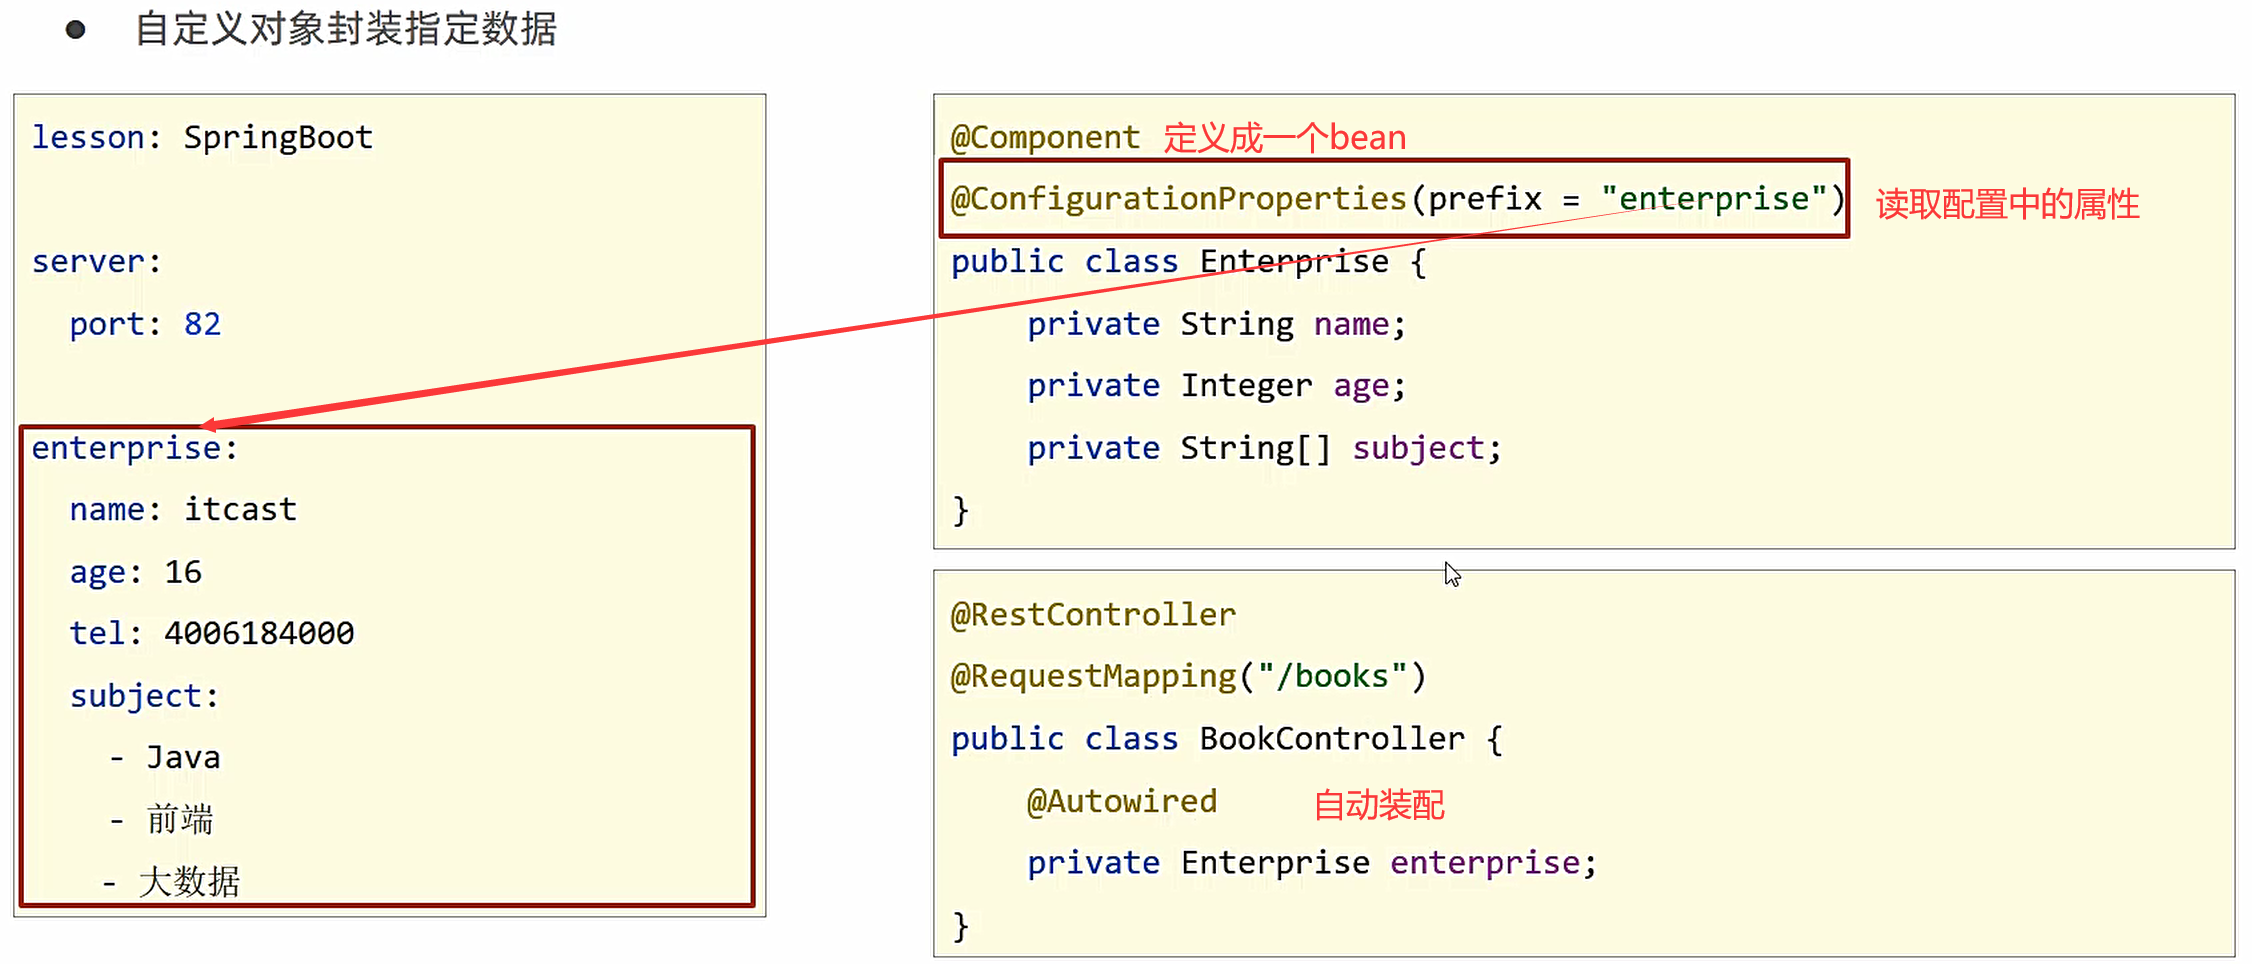Click the '@Component' annotation

(1045, 138)
